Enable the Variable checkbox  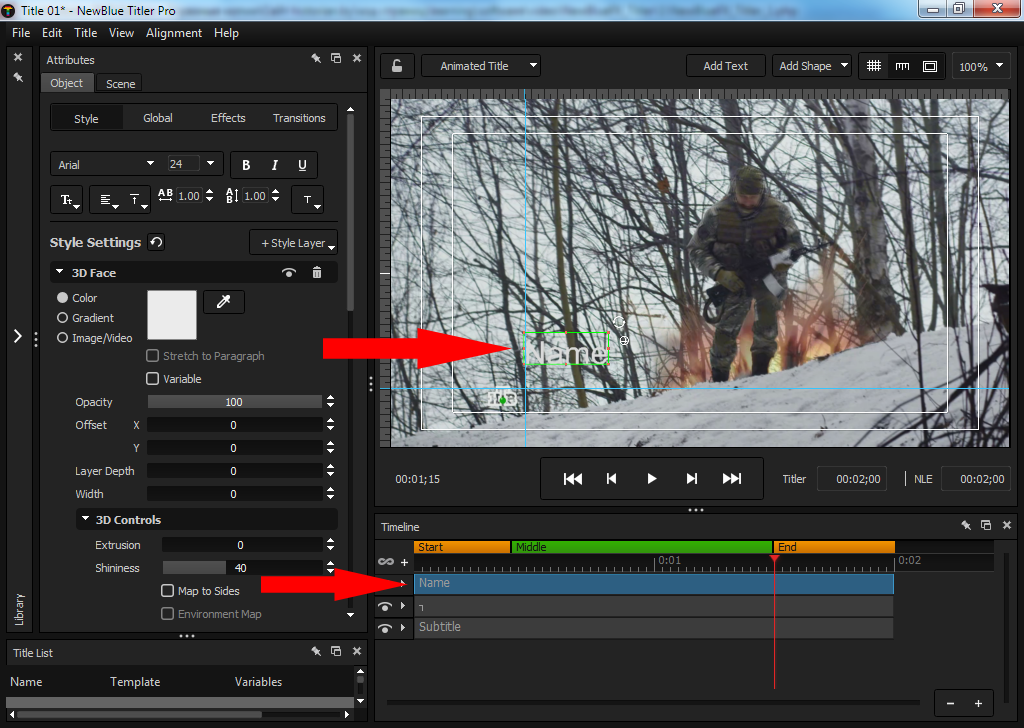pyautogui.click(x=153, y=379)
